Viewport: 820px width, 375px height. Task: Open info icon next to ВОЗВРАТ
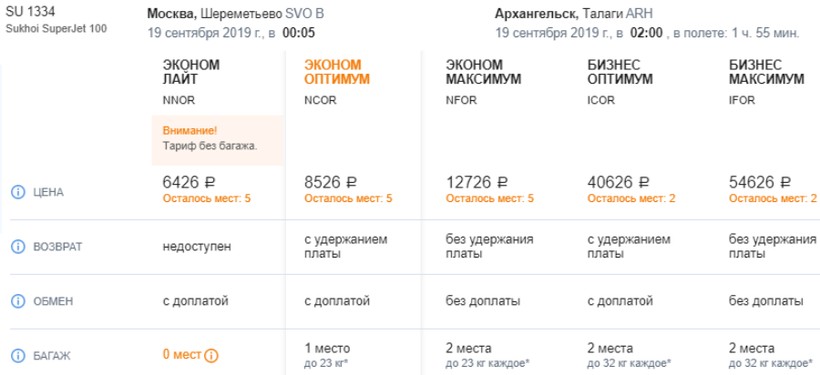coord(18,247)
